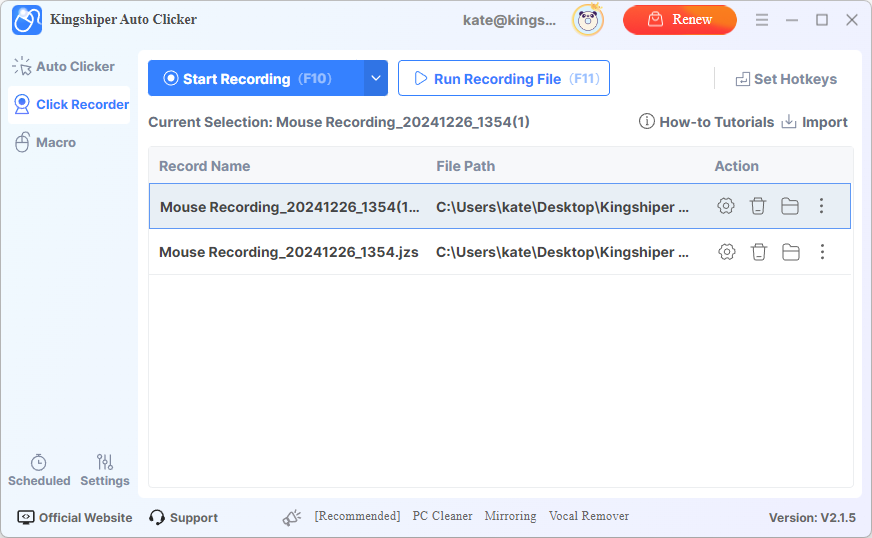Screen dimensions: 872x538
Task: Click the File Path column header
Action: click(x=465, y=166)
